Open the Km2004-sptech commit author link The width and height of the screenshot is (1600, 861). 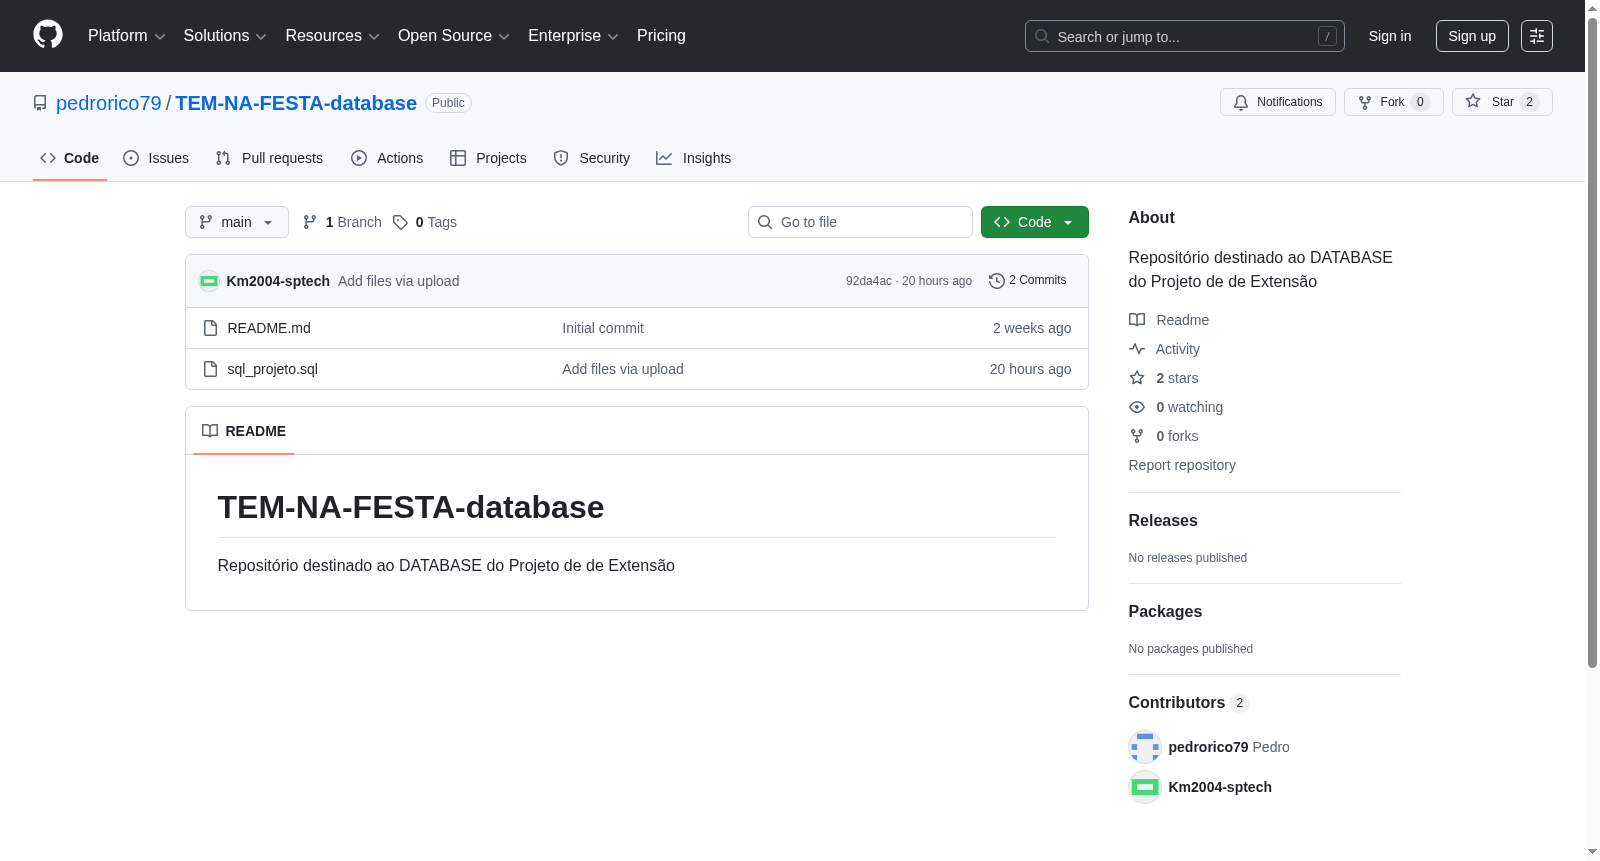pos(278,281)
